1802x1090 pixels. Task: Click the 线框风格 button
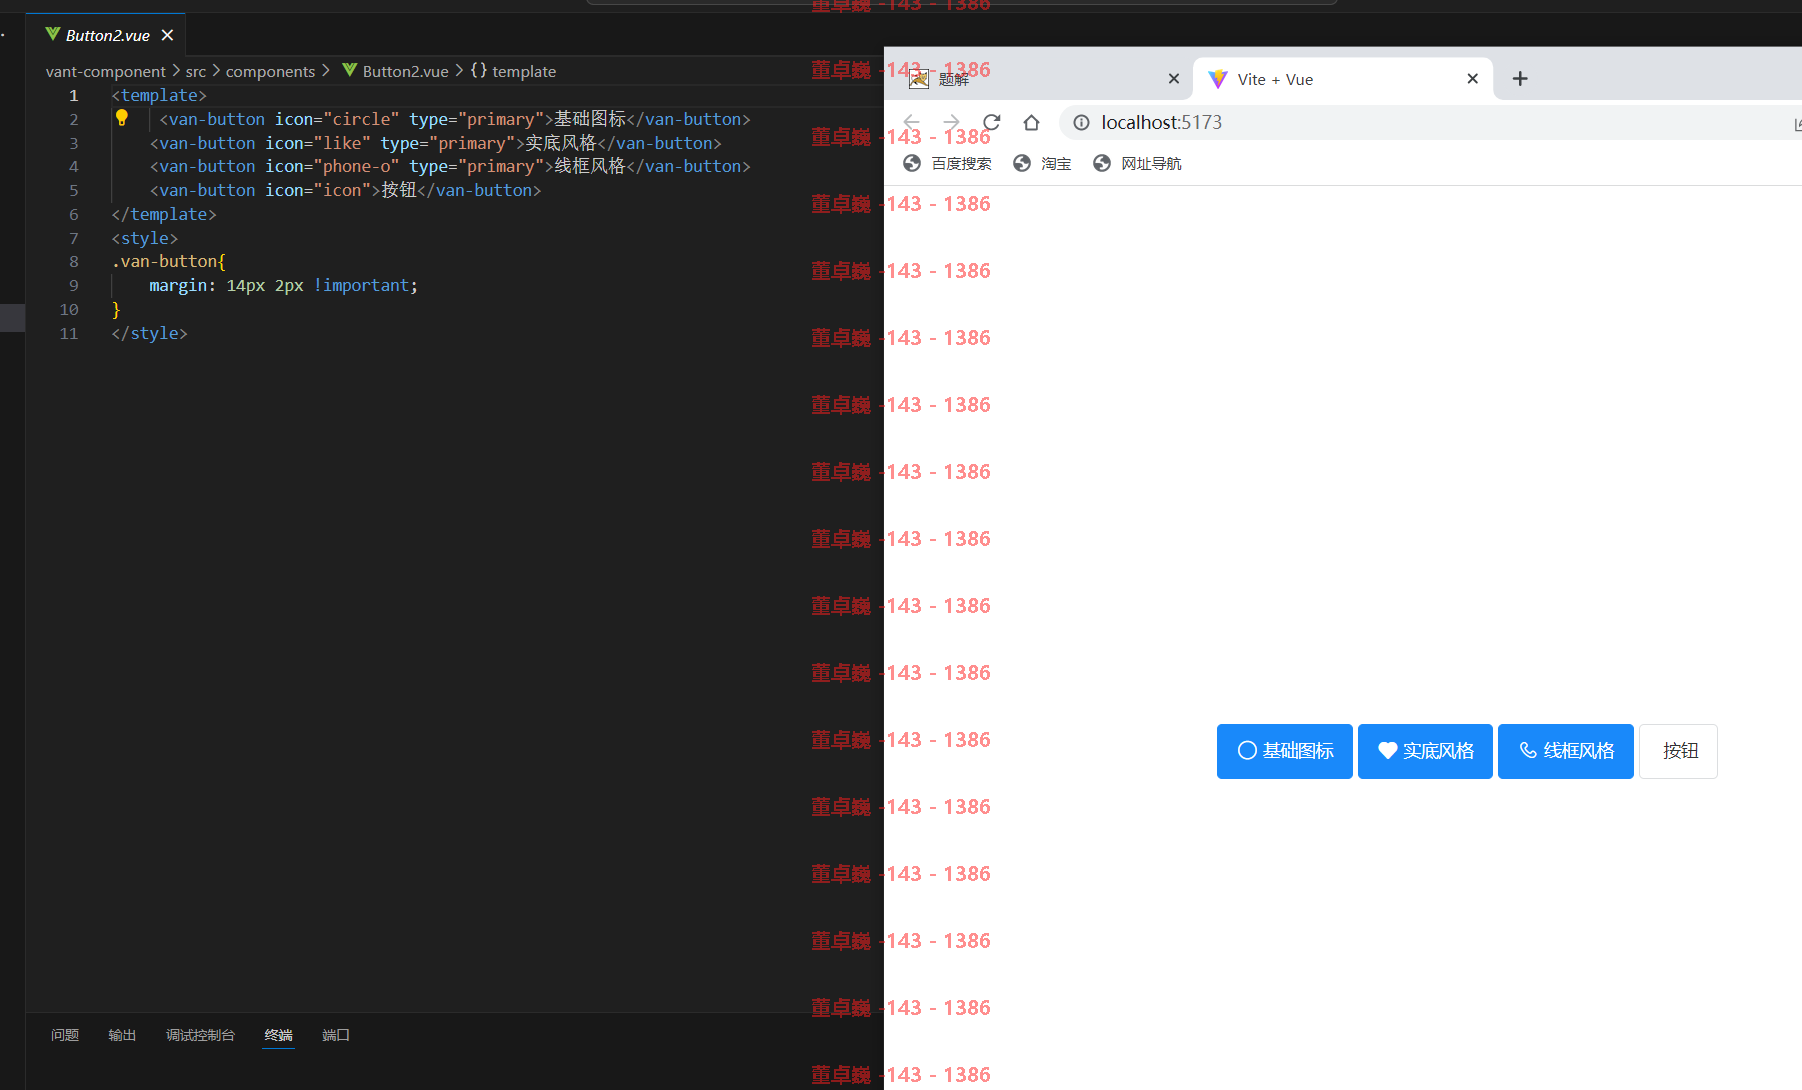tap(1566, 751)
